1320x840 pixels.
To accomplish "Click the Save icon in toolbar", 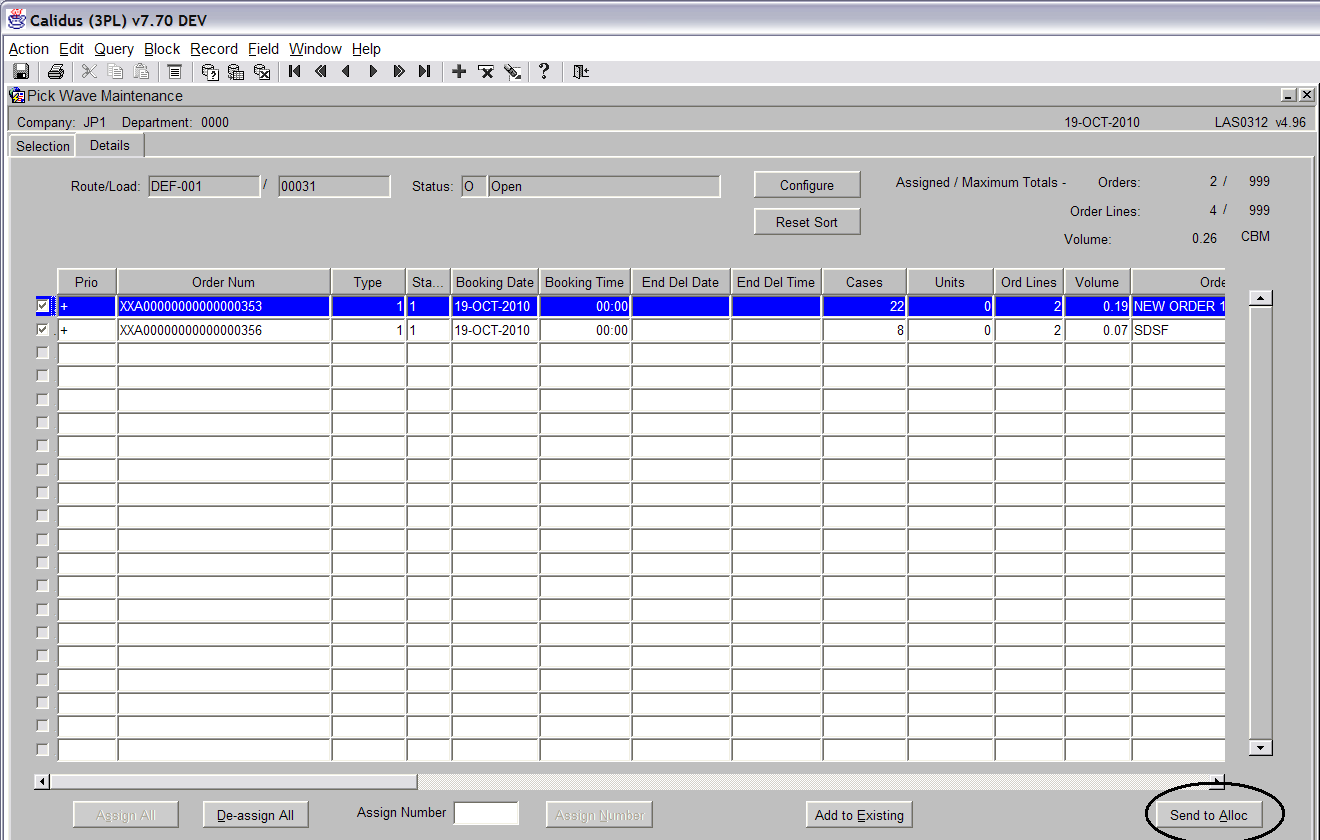I will click(21, 71).
